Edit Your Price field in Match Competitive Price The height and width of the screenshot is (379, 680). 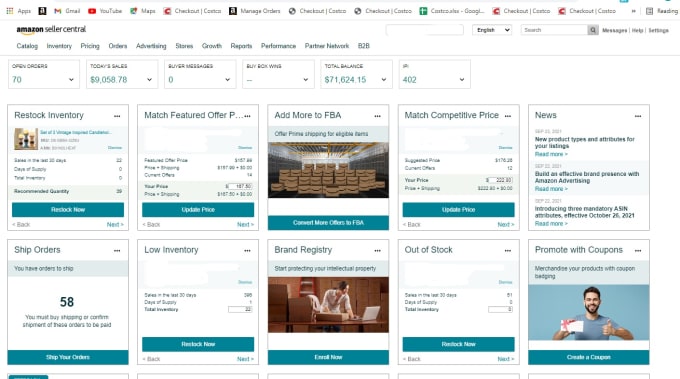pos(500,180)
